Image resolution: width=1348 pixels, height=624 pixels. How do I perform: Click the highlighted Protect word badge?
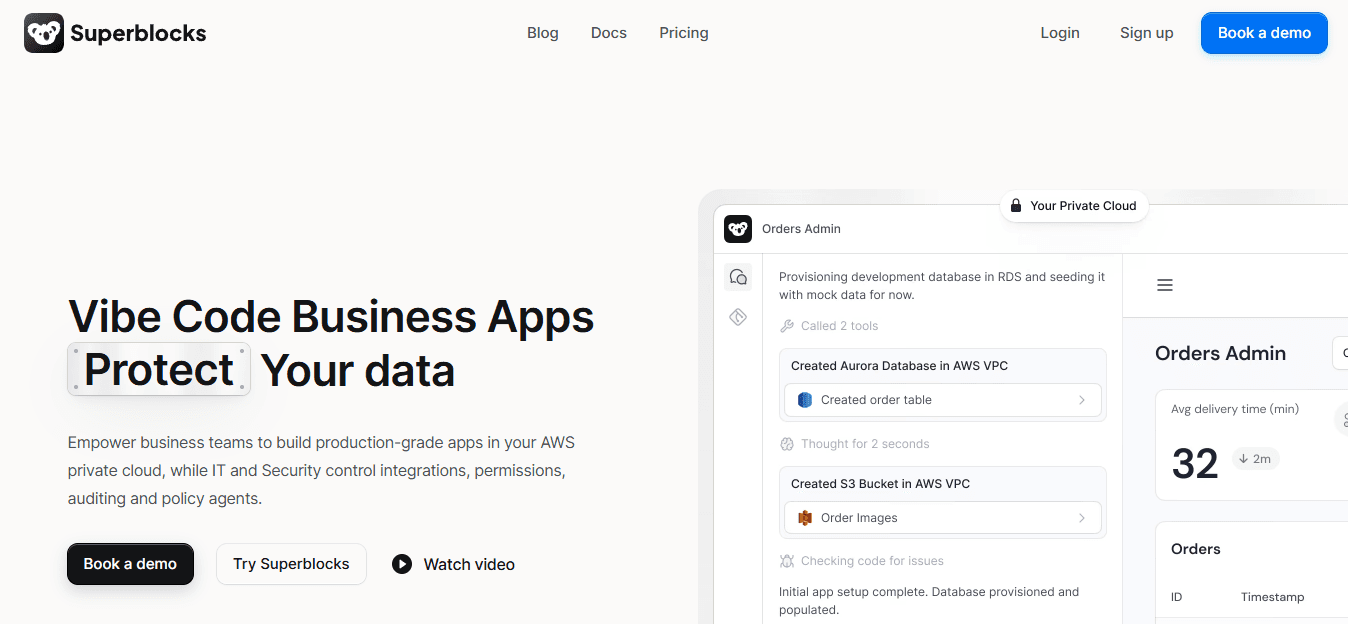159,370
